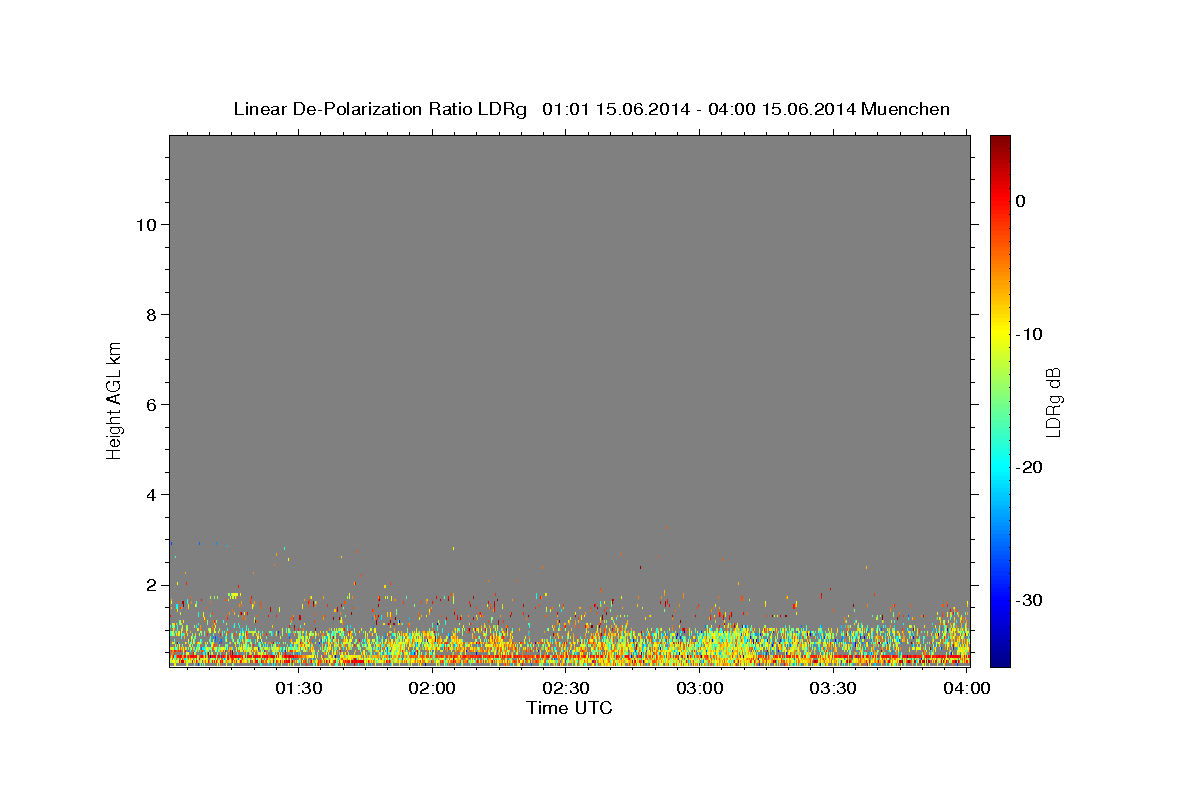Click the Time UTC axis label

[x=569, y=708]
